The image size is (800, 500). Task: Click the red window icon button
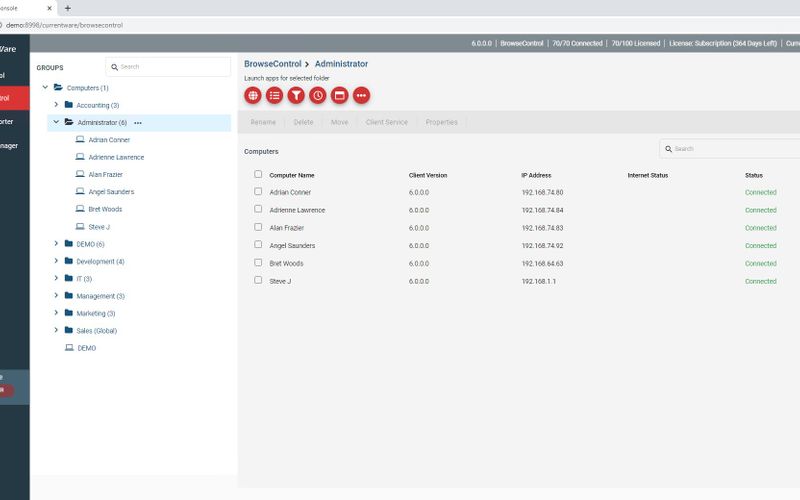339,95
